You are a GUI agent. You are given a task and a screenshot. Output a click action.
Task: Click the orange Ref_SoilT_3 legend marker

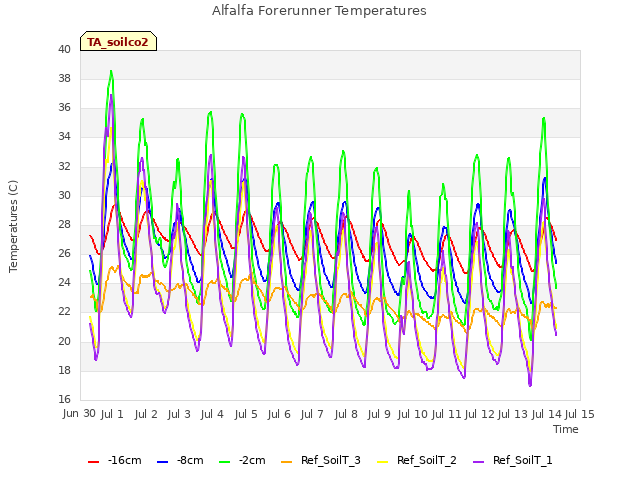287,462
